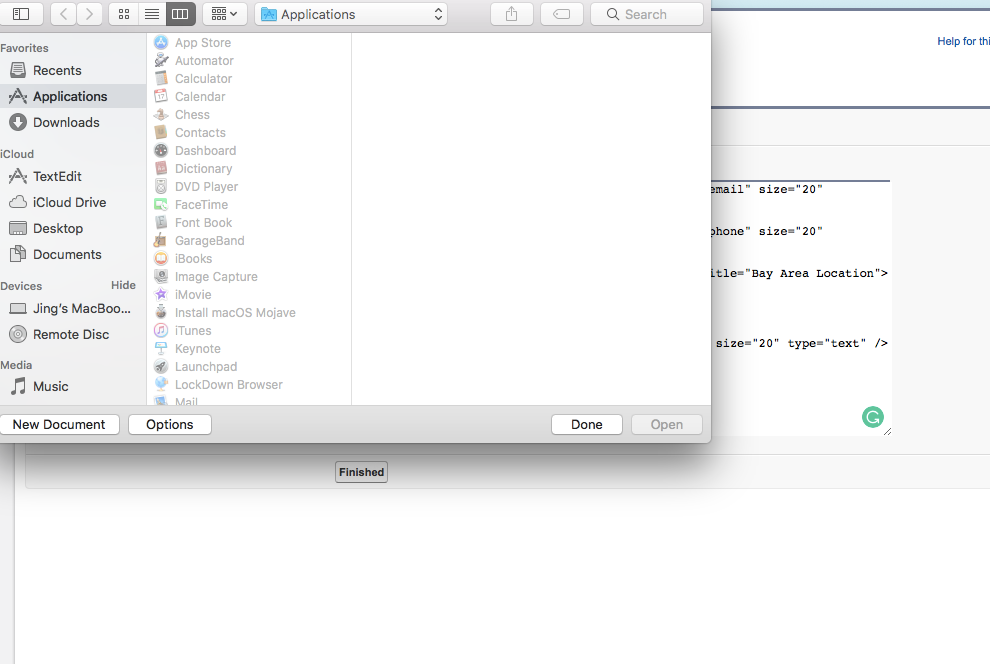The width and height of the screenshot is (990, 664).
Task: Open the Applications location popup
Action: click(351, 14)
